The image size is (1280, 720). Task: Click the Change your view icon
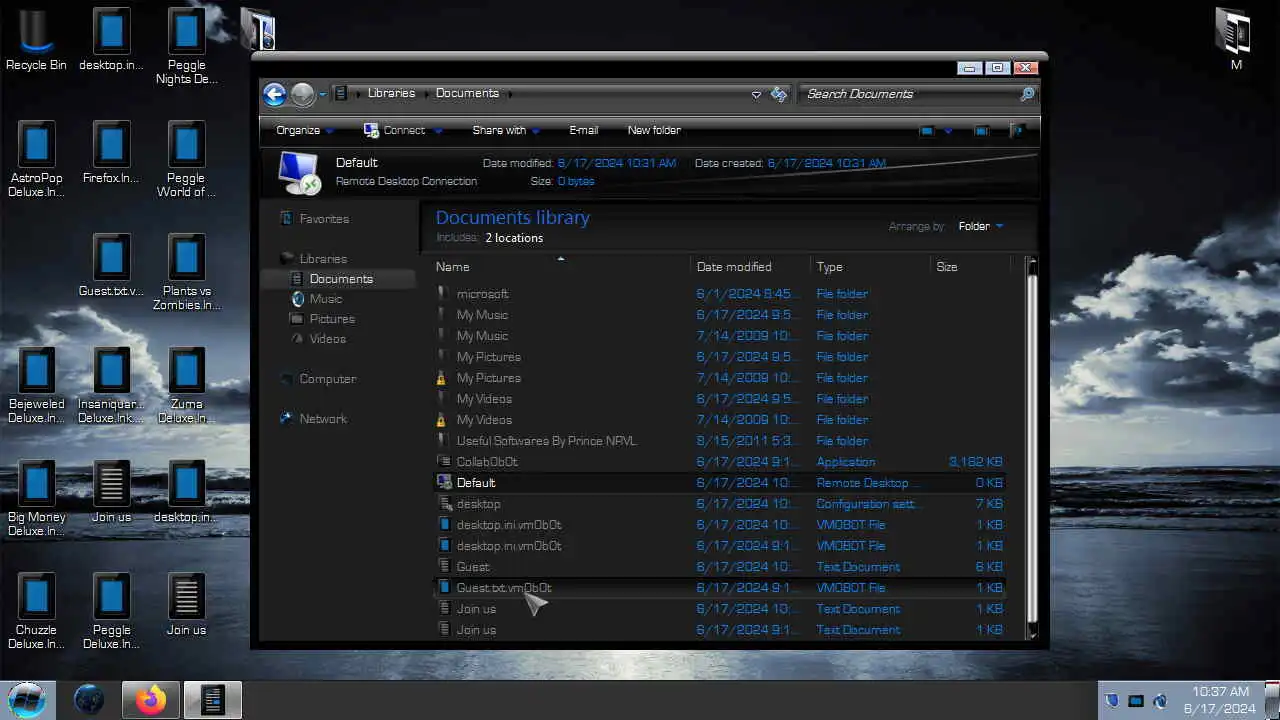pos(927,130)
